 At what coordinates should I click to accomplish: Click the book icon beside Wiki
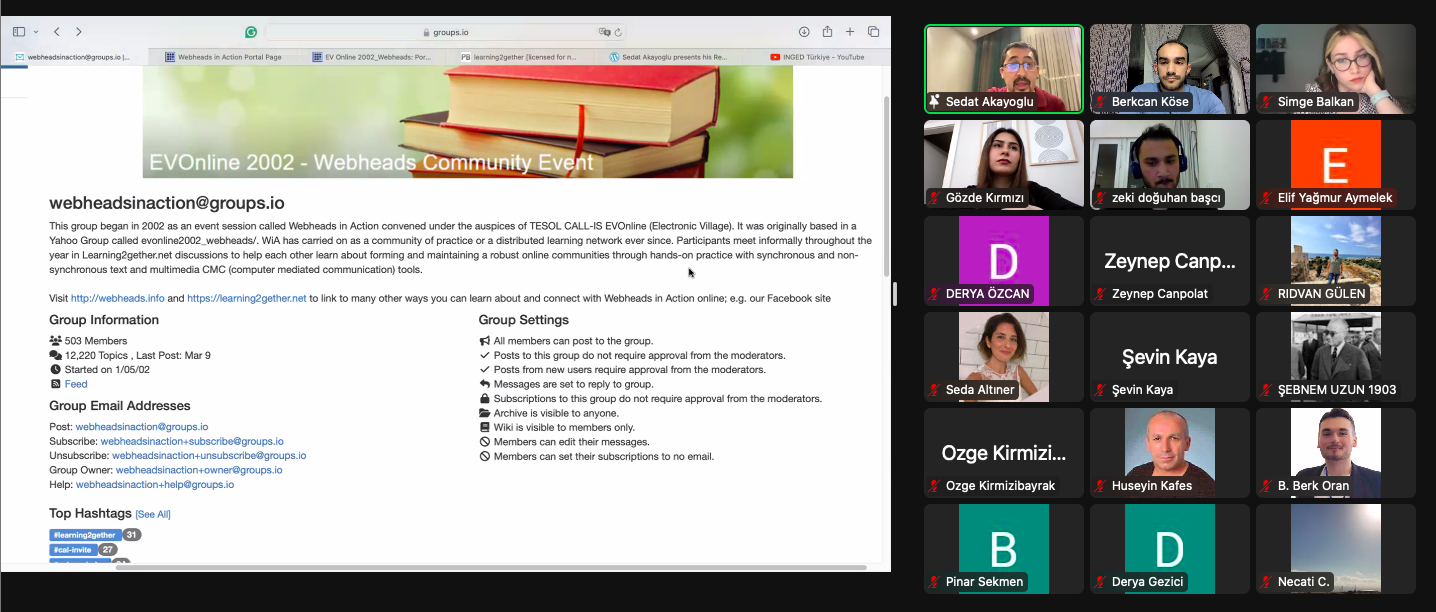pos(485,427)
